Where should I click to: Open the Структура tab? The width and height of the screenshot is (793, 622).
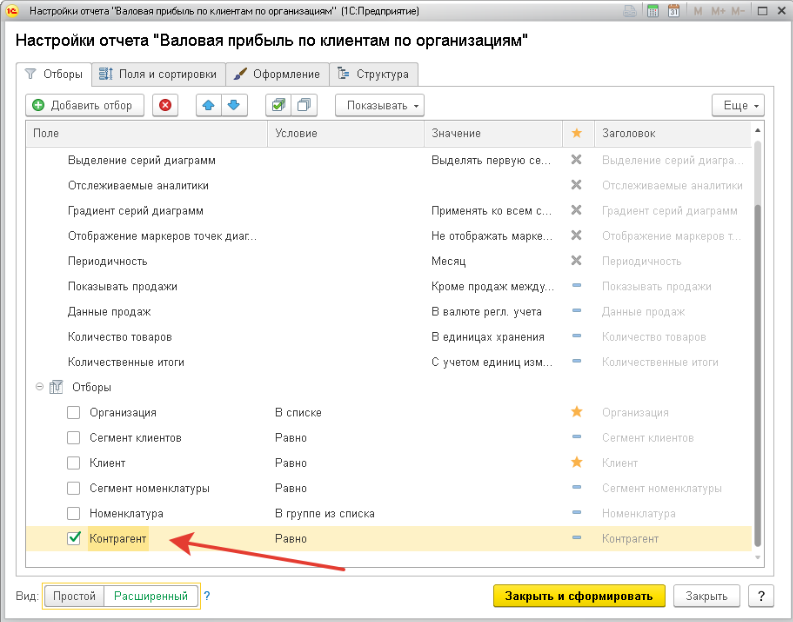pos(374,74)
